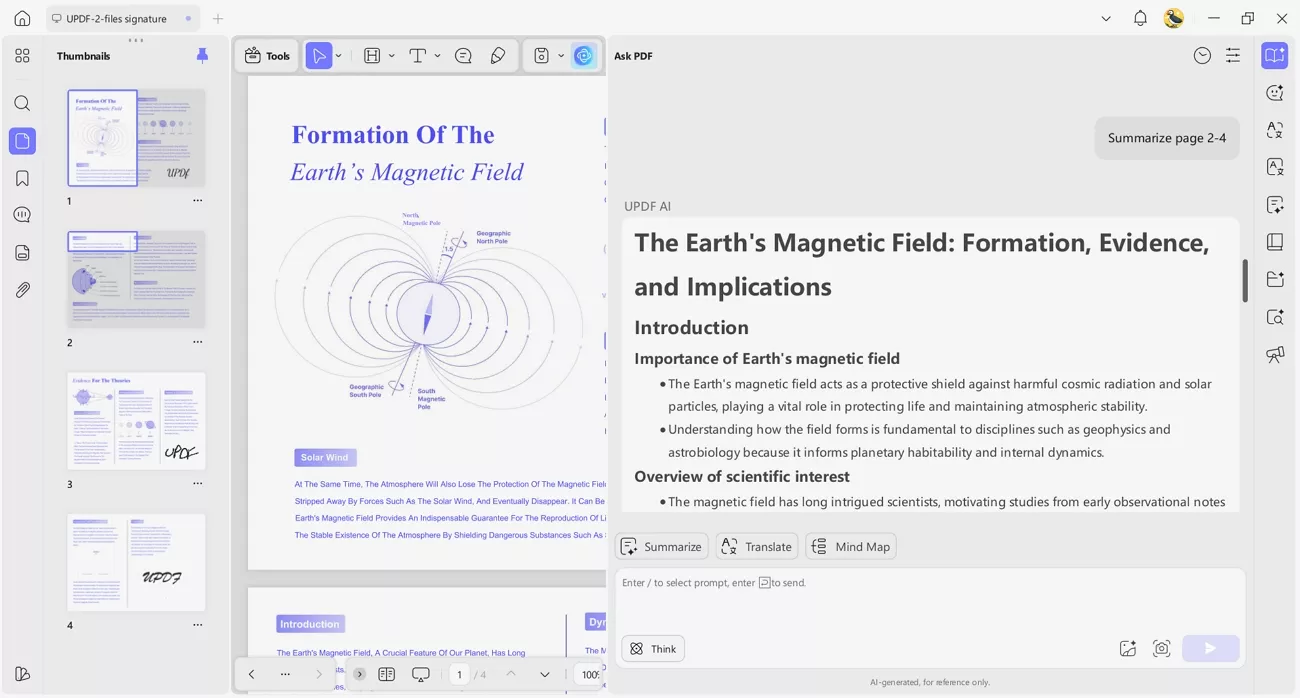Open the Bookmarks panel icon
1300x698 pixels.
tap(22, 178)
